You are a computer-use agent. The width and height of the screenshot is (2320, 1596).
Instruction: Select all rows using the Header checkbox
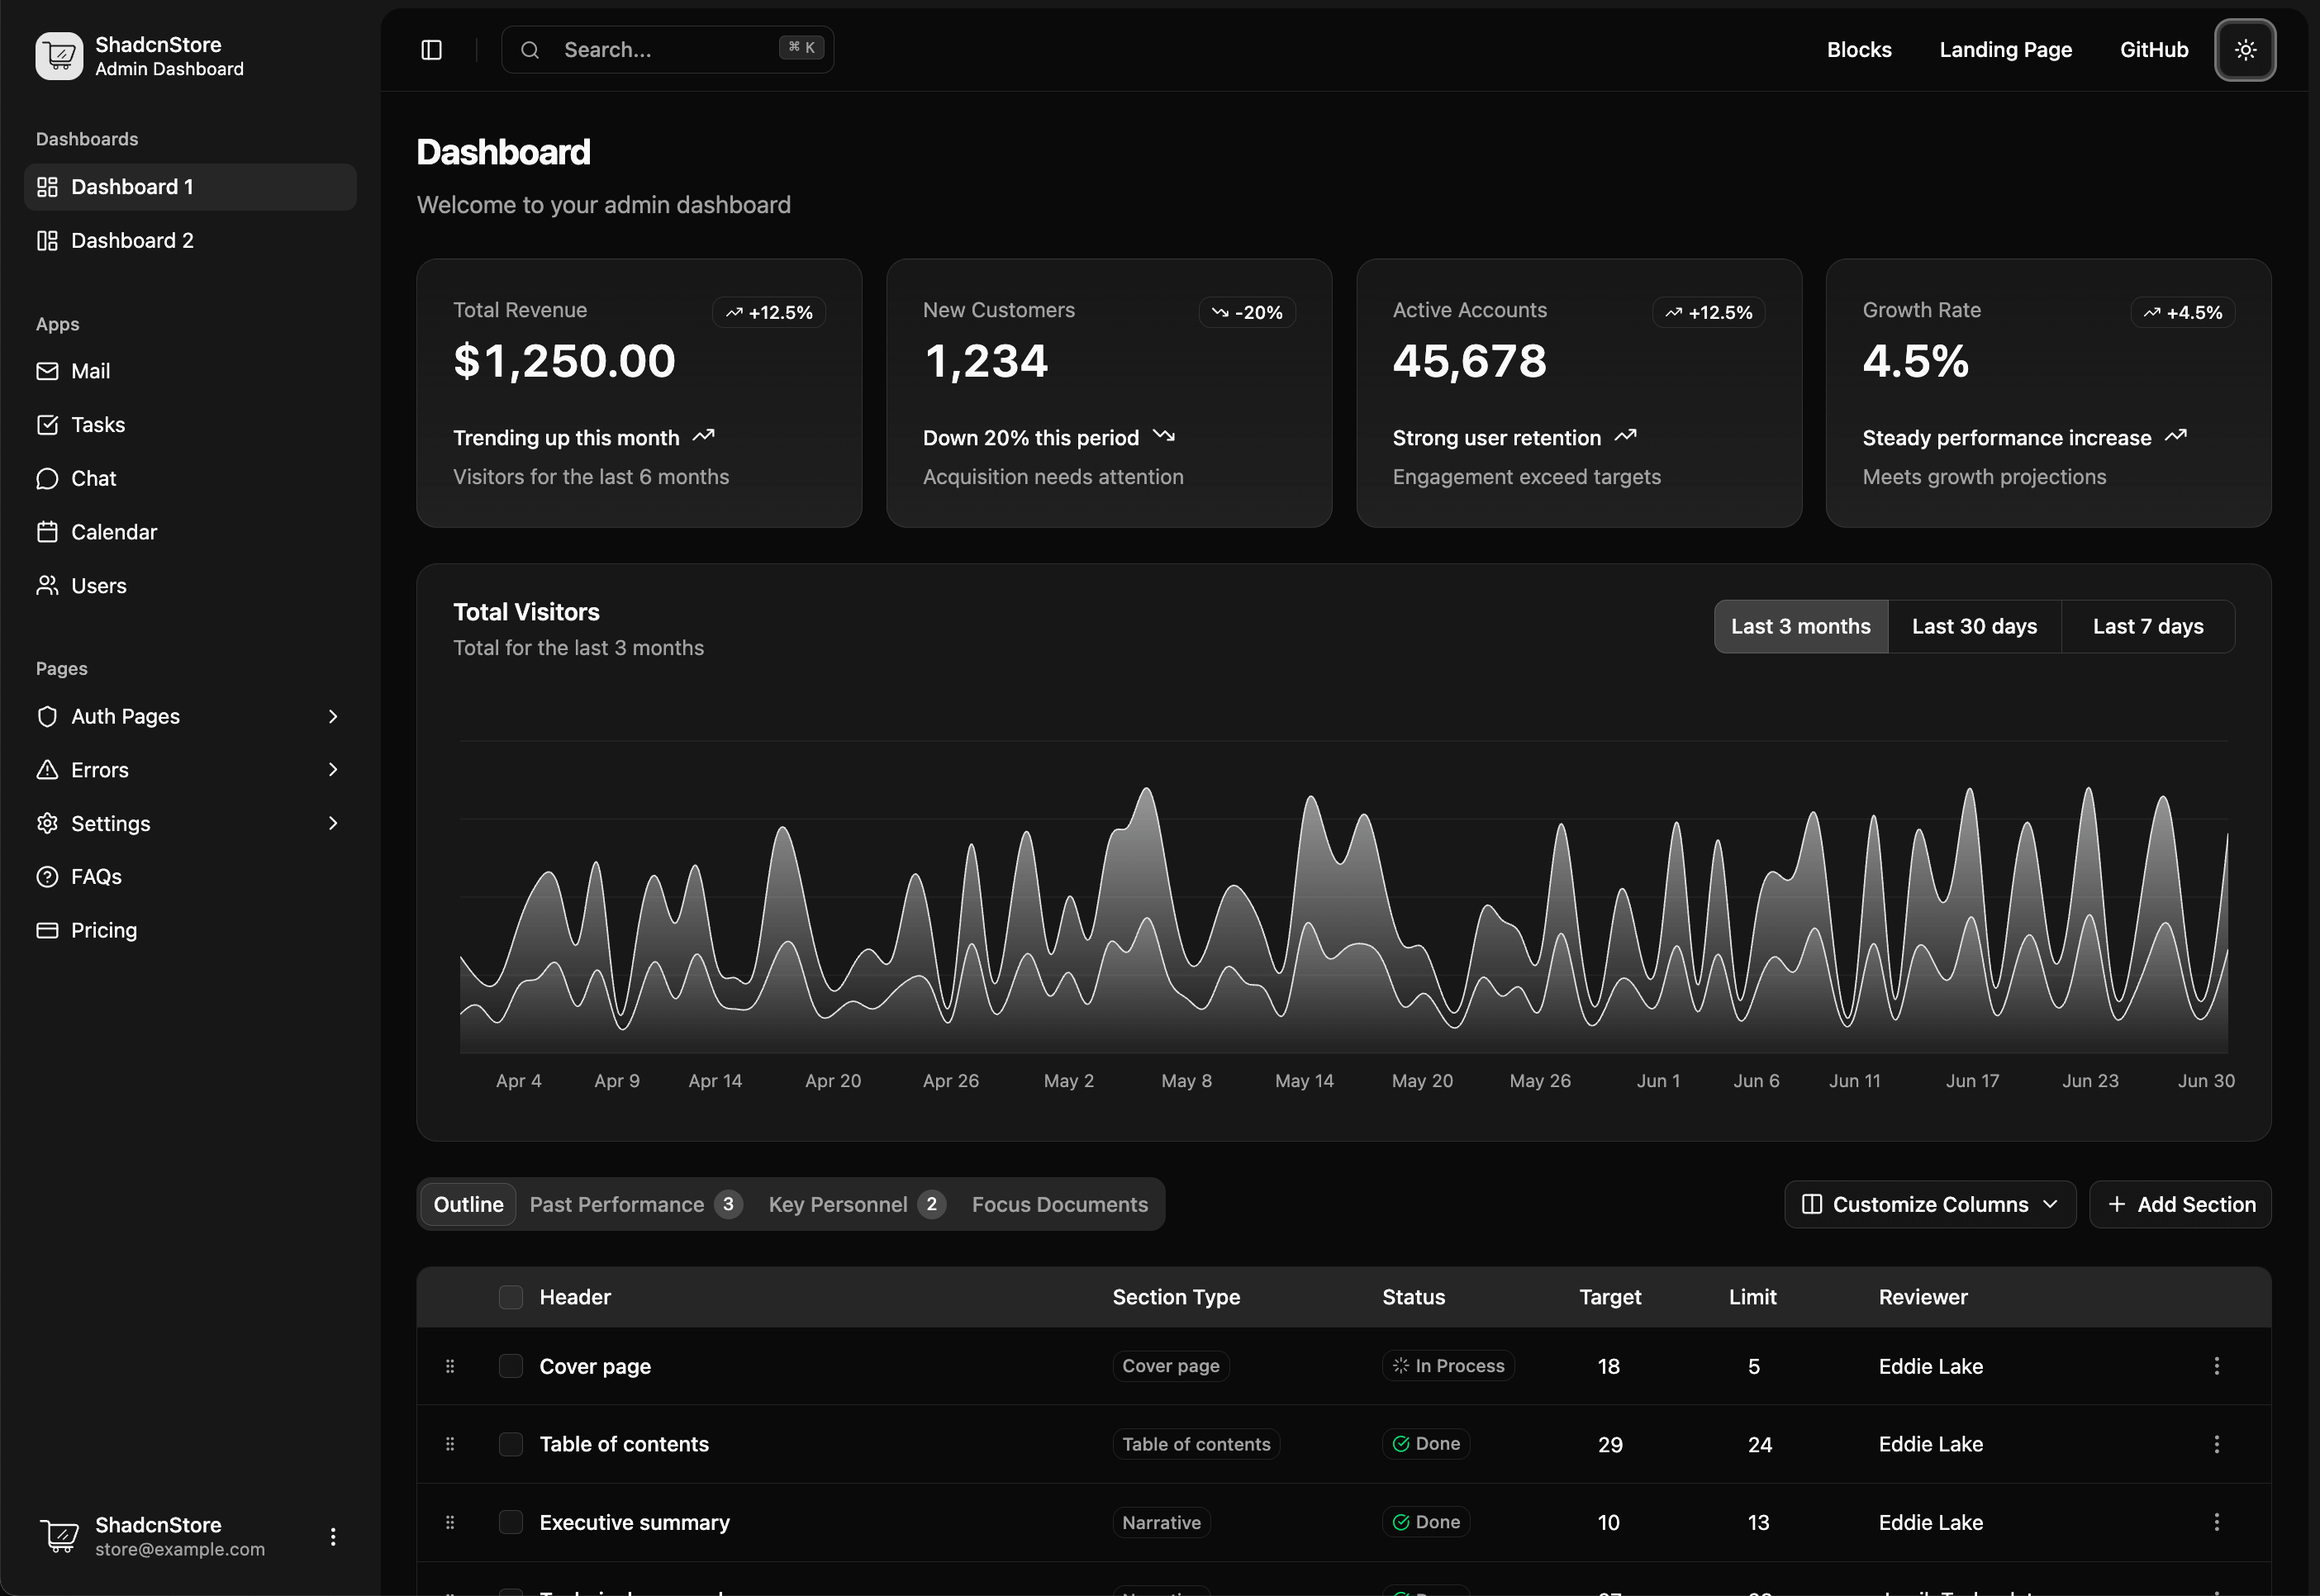point(510,1296)
